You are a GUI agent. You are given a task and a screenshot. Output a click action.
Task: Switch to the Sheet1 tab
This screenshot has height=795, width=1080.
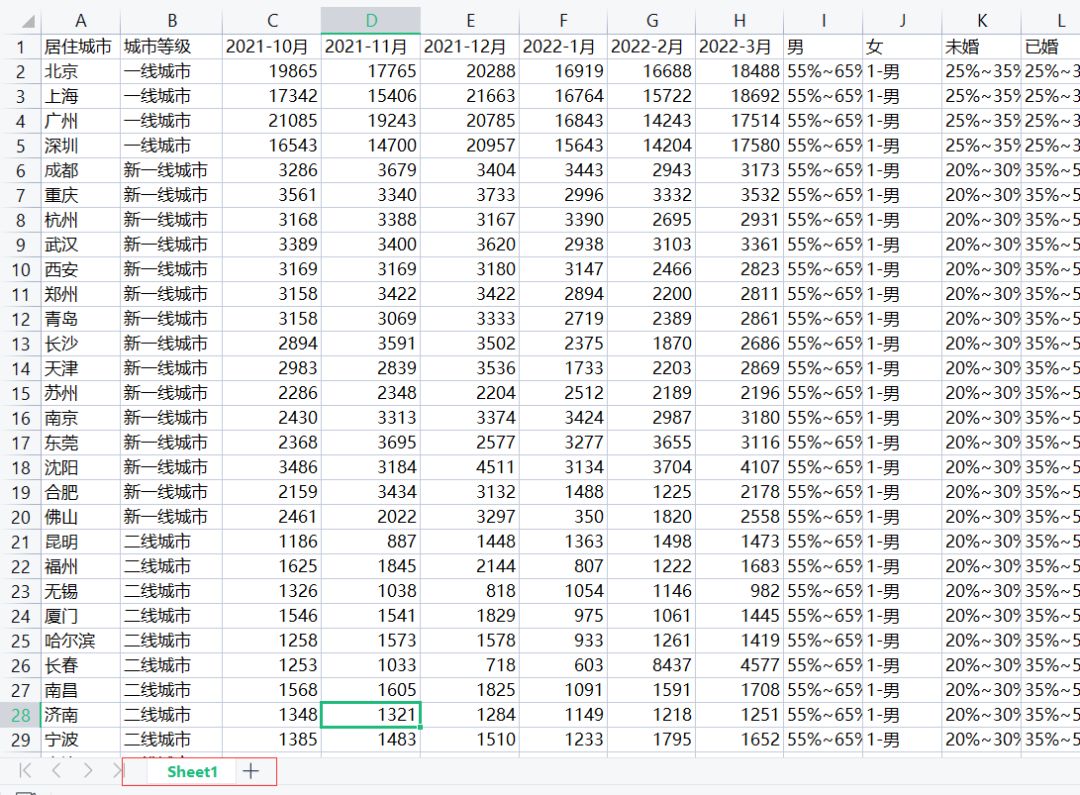coord(192,772)
